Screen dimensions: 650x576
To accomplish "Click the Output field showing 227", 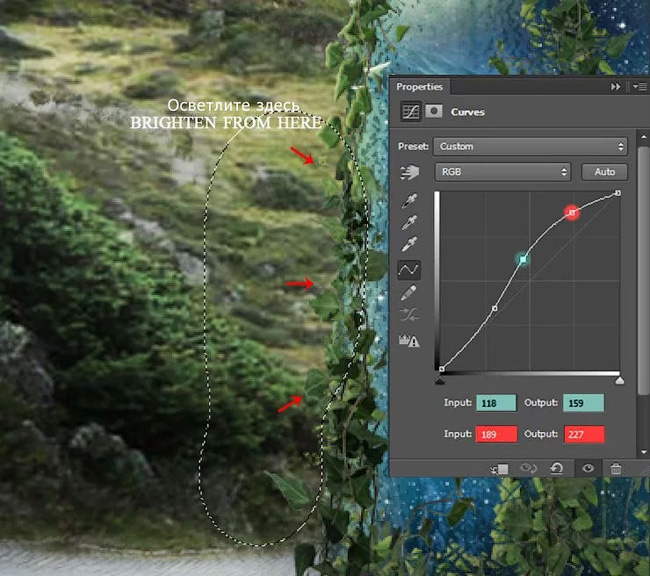I will 584,434.
